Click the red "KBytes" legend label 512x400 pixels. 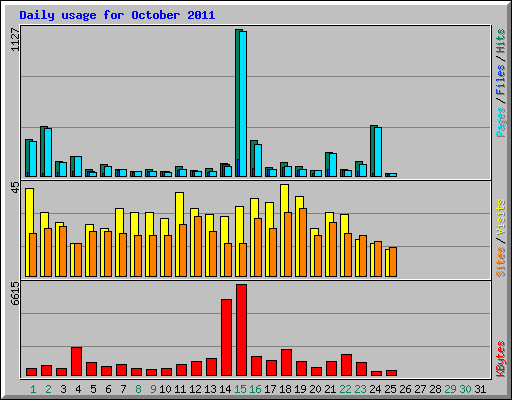501,359
